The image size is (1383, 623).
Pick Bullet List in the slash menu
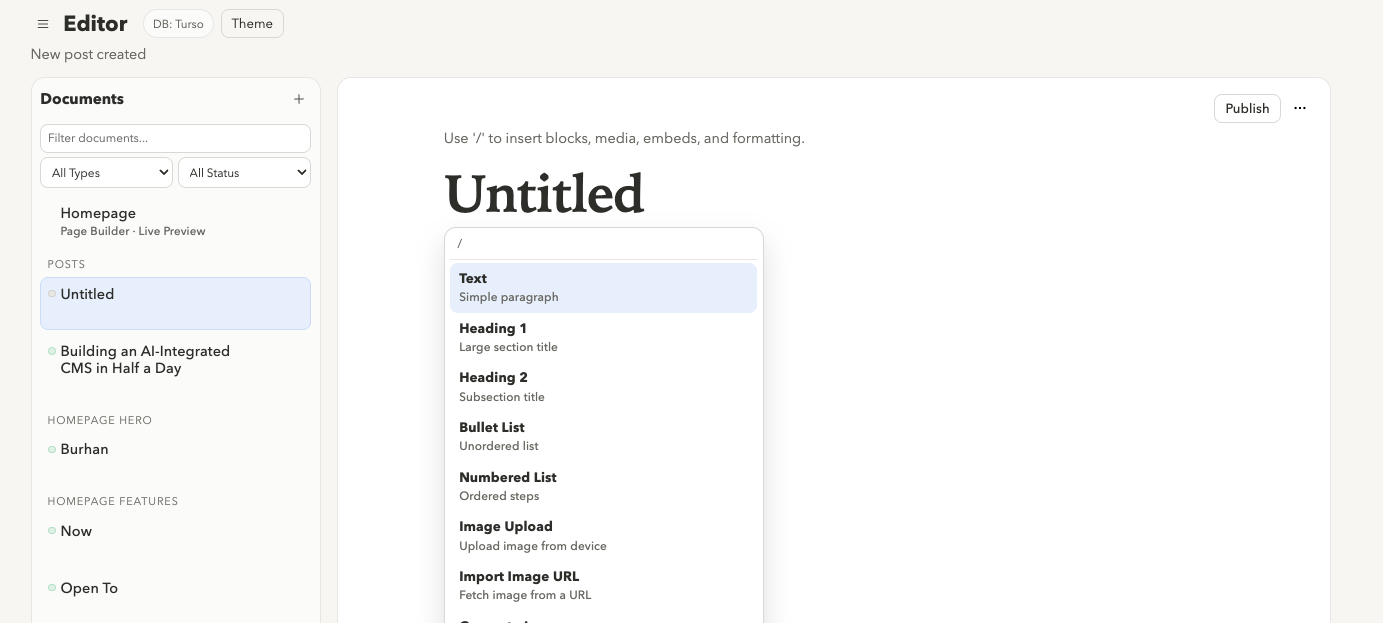click(603, 436)
